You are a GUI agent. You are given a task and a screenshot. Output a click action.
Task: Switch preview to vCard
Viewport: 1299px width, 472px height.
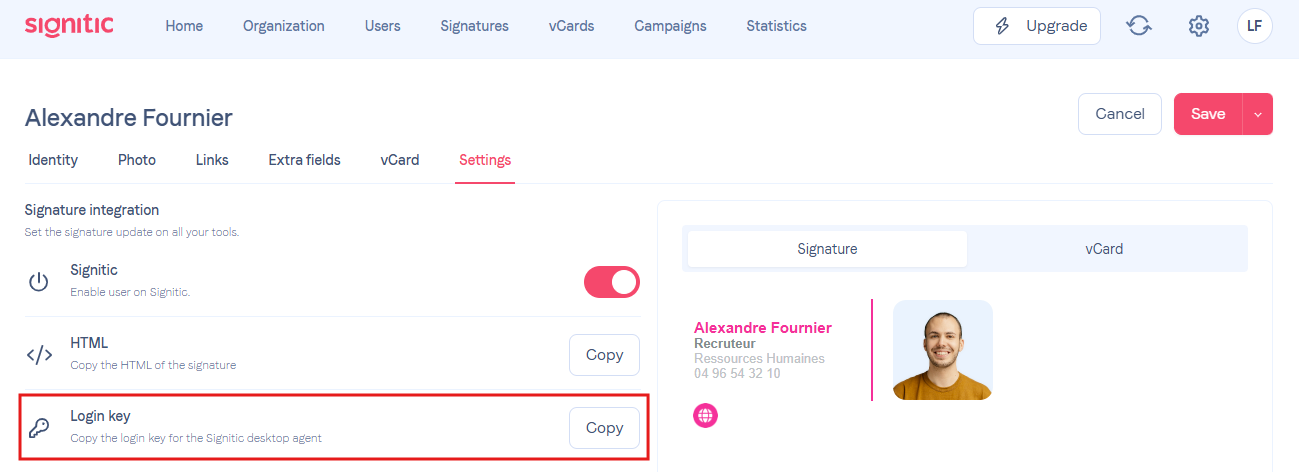click(x=1104, y=249)
